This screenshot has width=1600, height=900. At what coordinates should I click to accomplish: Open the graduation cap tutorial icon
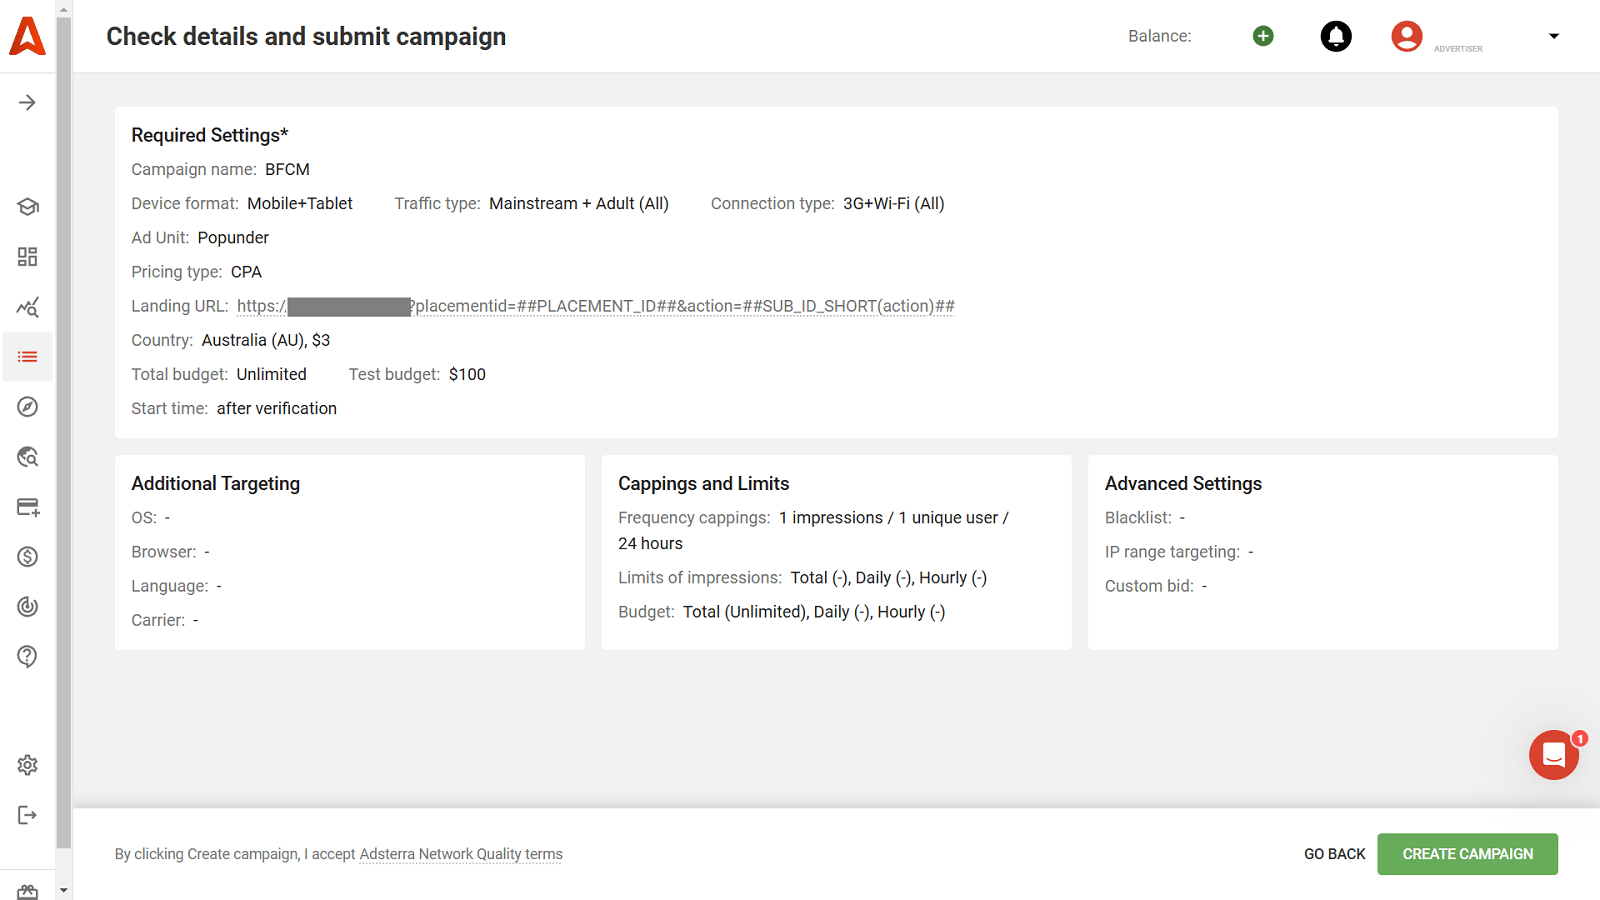27,207
